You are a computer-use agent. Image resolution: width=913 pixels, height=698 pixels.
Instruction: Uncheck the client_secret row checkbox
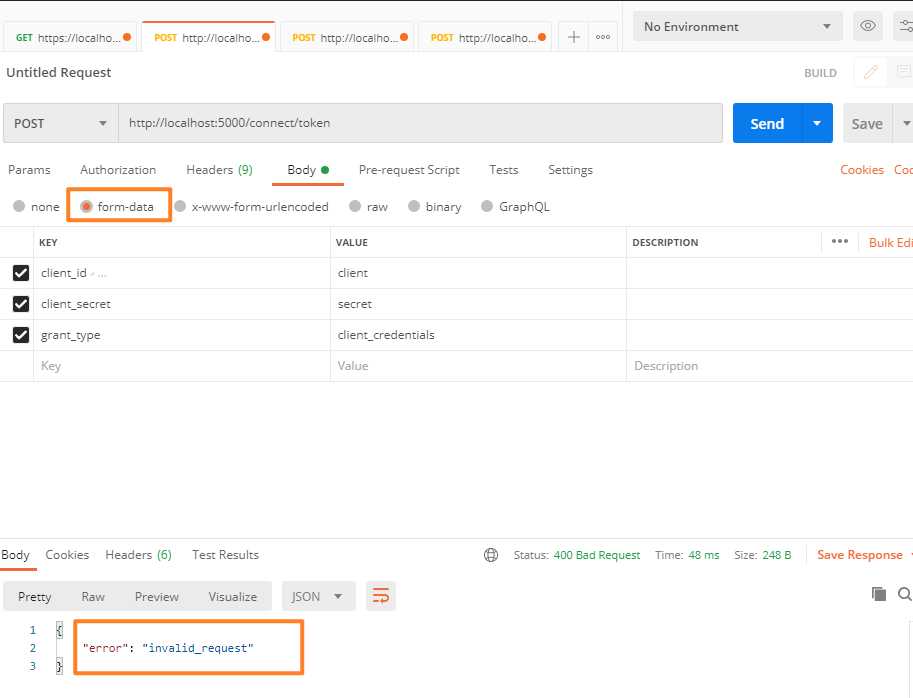21,304
